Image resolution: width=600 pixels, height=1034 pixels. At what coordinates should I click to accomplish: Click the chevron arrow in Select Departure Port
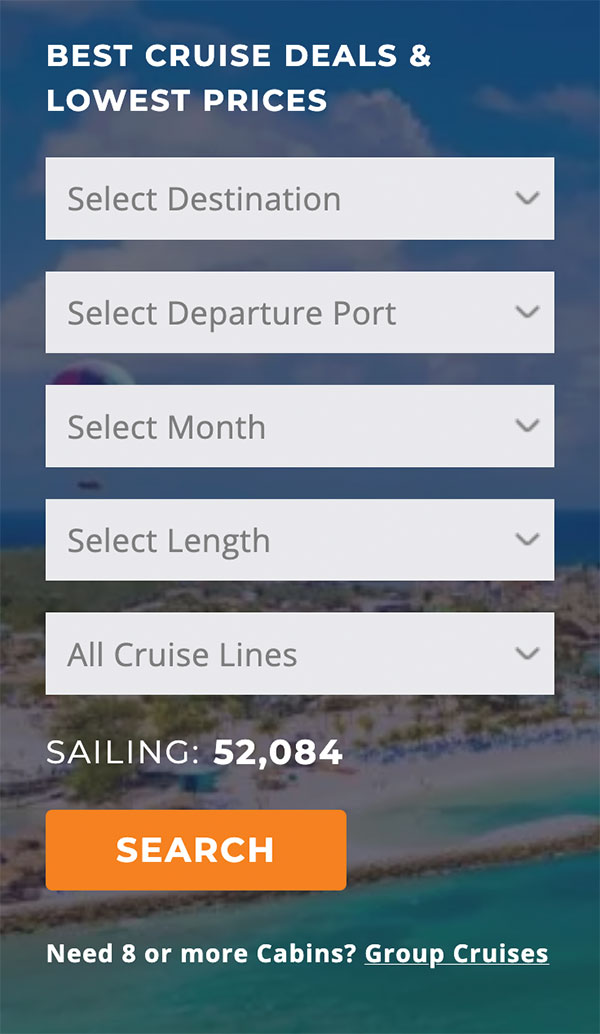pyautogui.click(x=527, y=312)
